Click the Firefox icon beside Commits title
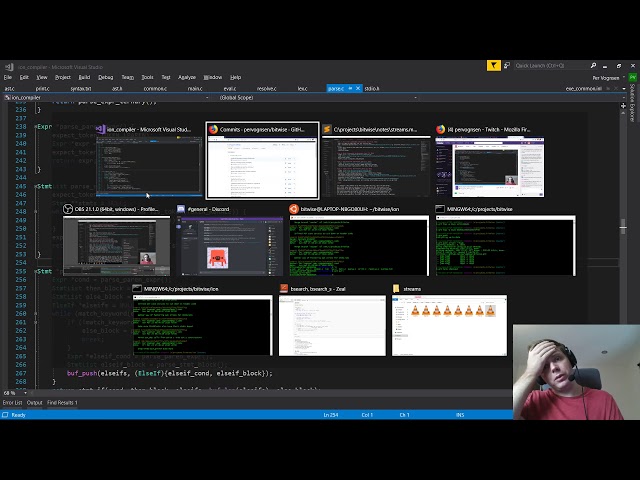The height and width of the screenshot is (480, 640). point(213,129)
